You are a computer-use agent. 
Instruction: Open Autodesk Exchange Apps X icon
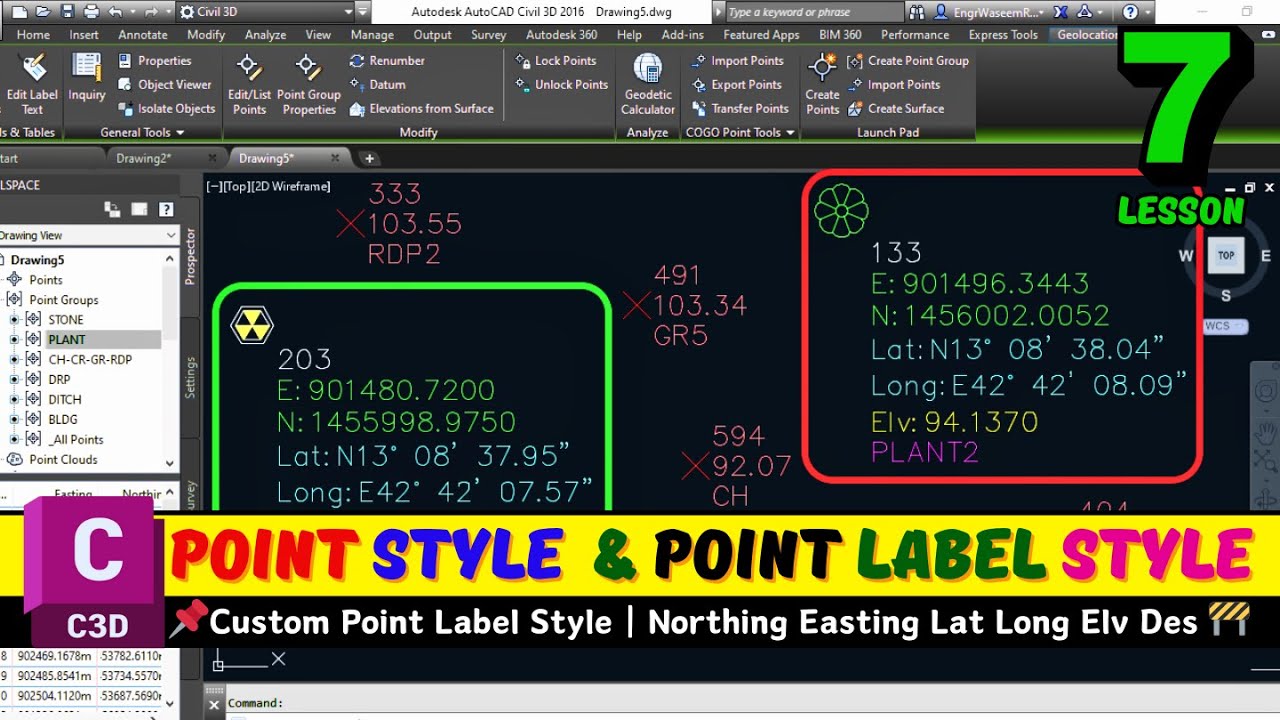tap(1061, 12)
